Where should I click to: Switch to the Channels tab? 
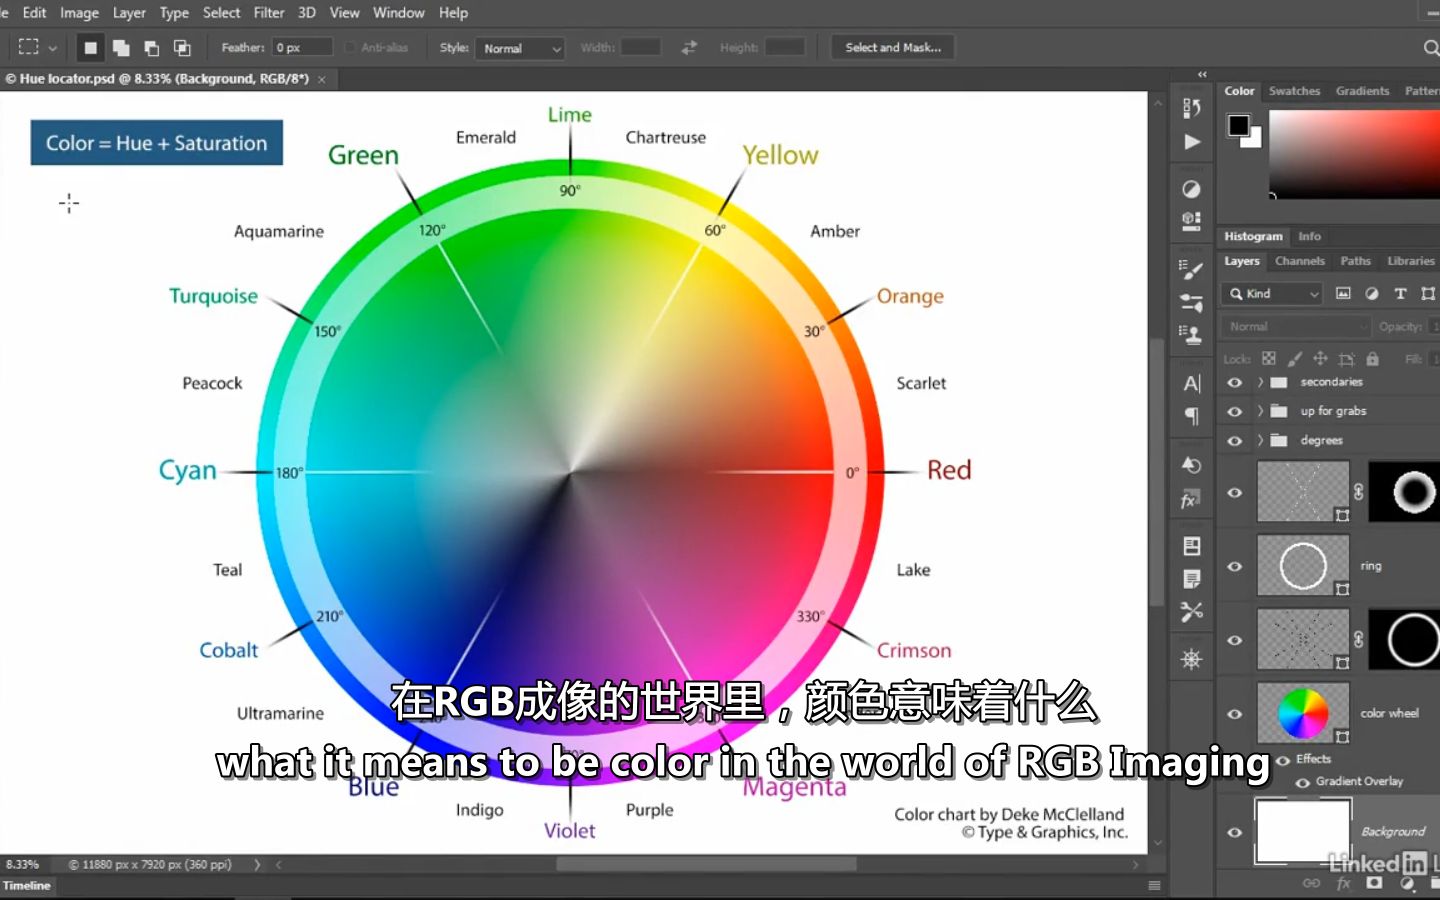tap(1299, 261)
